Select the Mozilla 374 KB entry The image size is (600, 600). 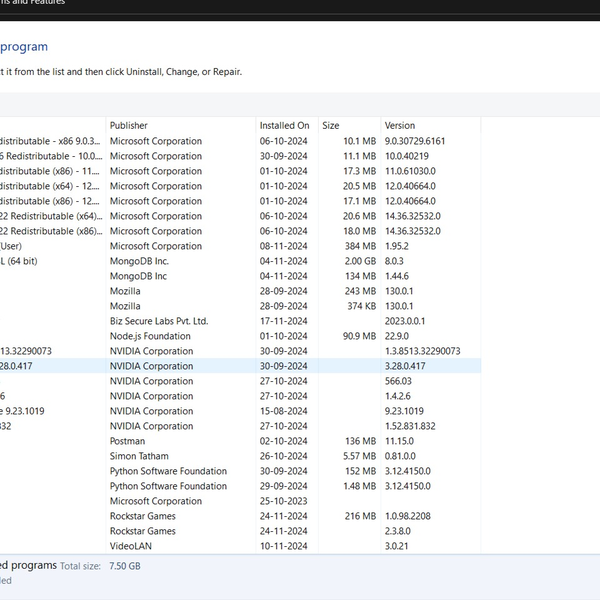125,306
